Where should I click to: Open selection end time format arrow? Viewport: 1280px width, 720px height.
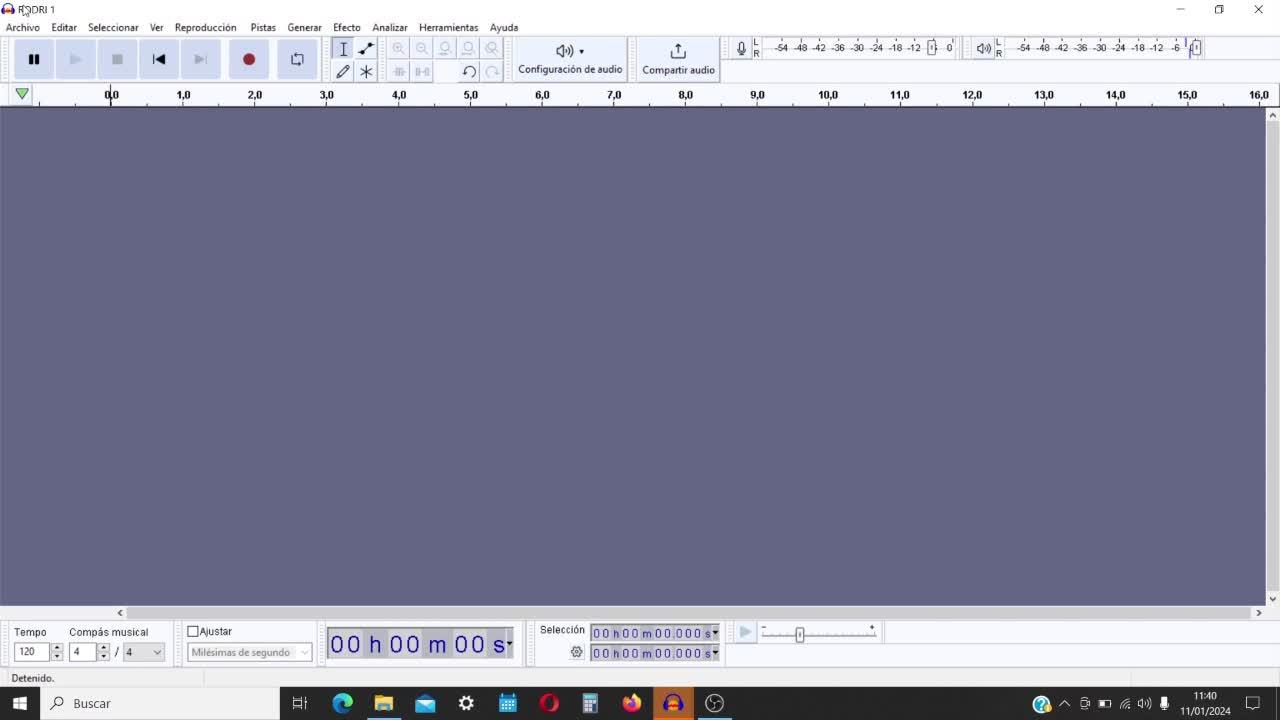[x=714, y=653]
